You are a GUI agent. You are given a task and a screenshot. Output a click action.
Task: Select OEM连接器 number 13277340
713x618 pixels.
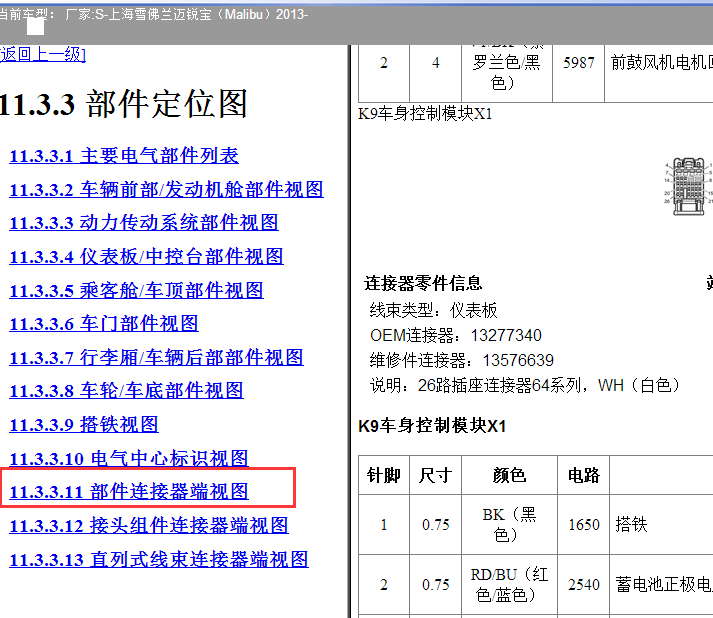tap(506, 336)
